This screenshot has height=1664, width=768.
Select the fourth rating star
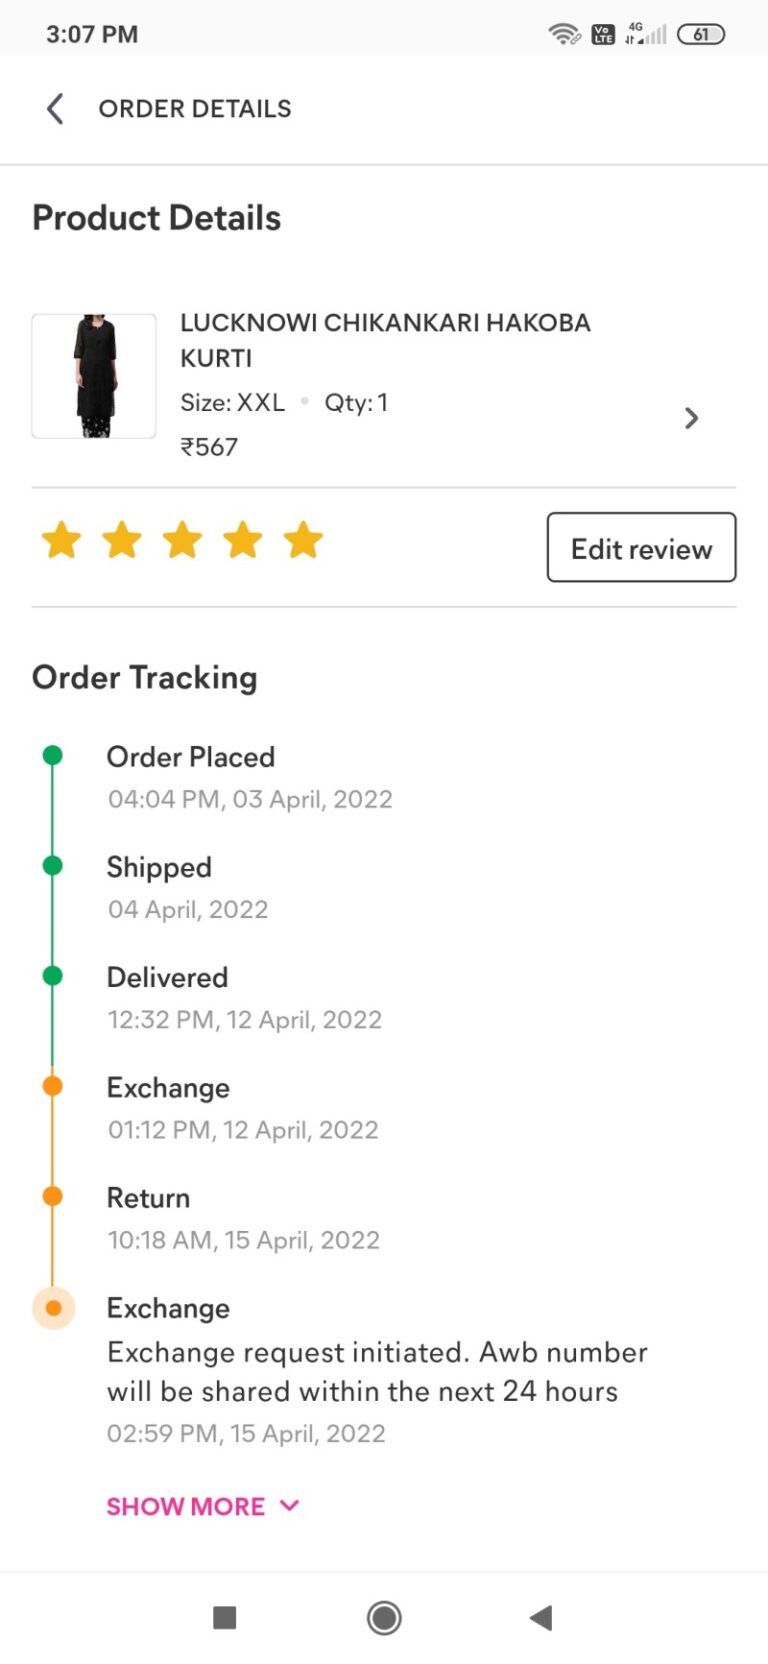(243, 540)
